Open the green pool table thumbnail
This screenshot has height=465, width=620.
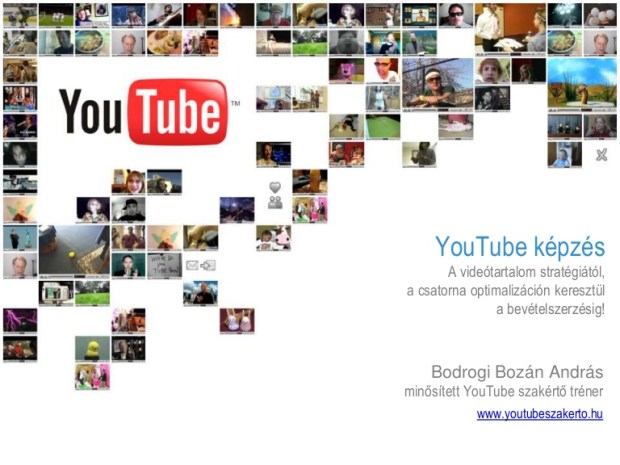coord(382,127)
